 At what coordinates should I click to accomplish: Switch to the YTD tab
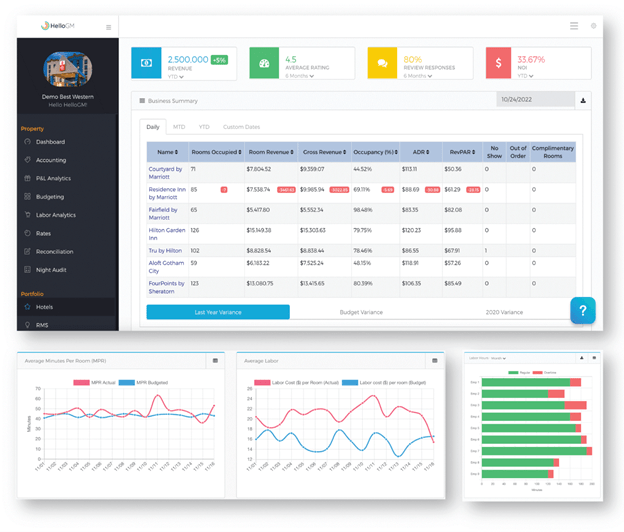click(204, 127)
